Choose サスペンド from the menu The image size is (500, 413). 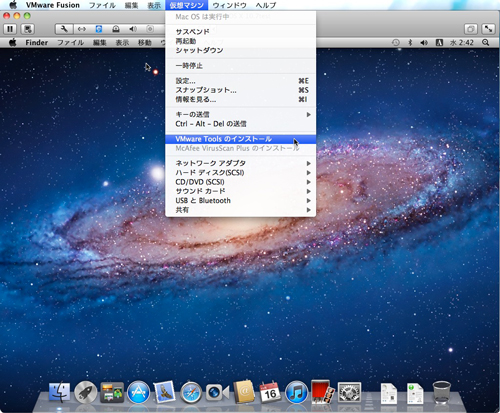[240, 32]
